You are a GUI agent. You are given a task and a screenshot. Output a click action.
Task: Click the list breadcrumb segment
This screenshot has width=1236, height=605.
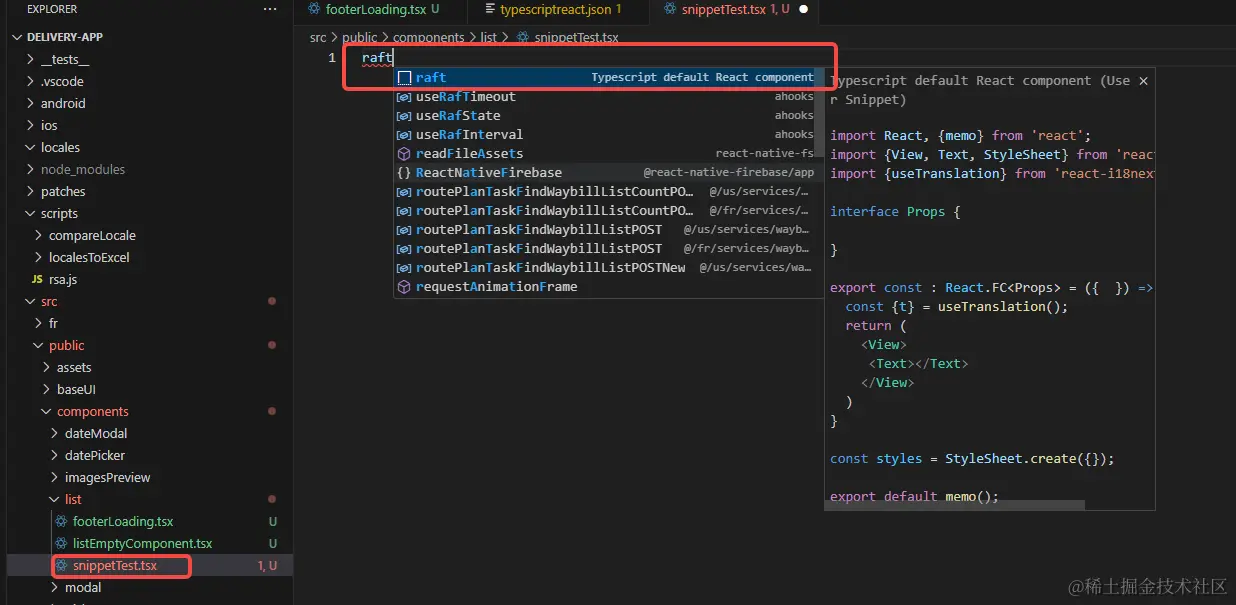489,37
